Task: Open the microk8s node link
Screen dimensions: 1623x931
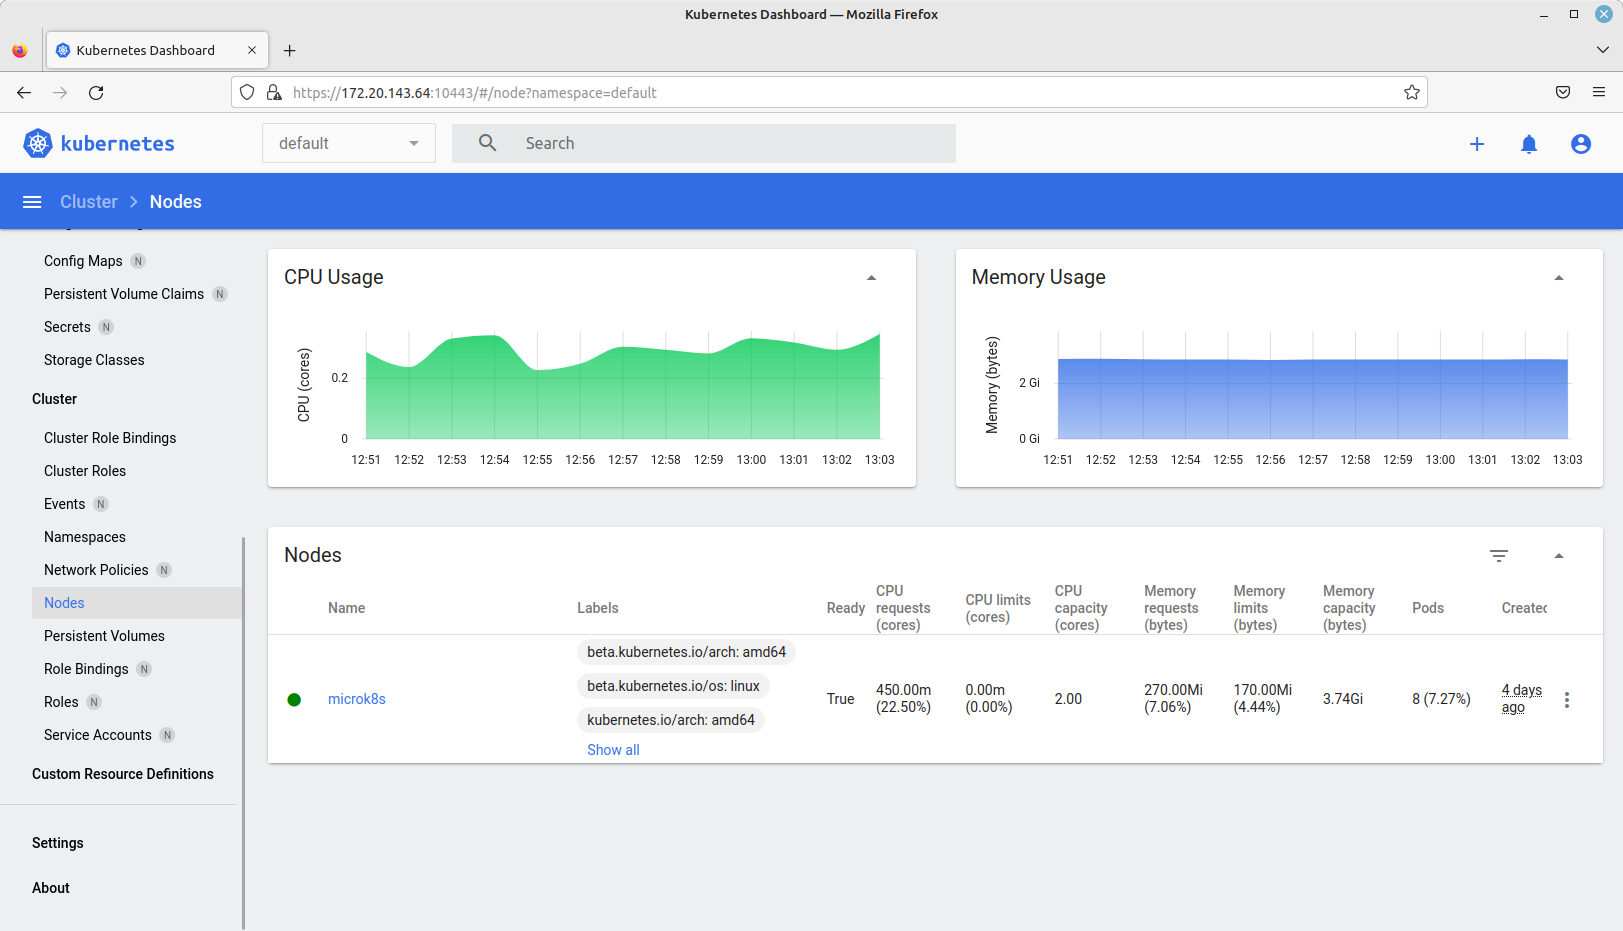Action: (x=357, y=699)
